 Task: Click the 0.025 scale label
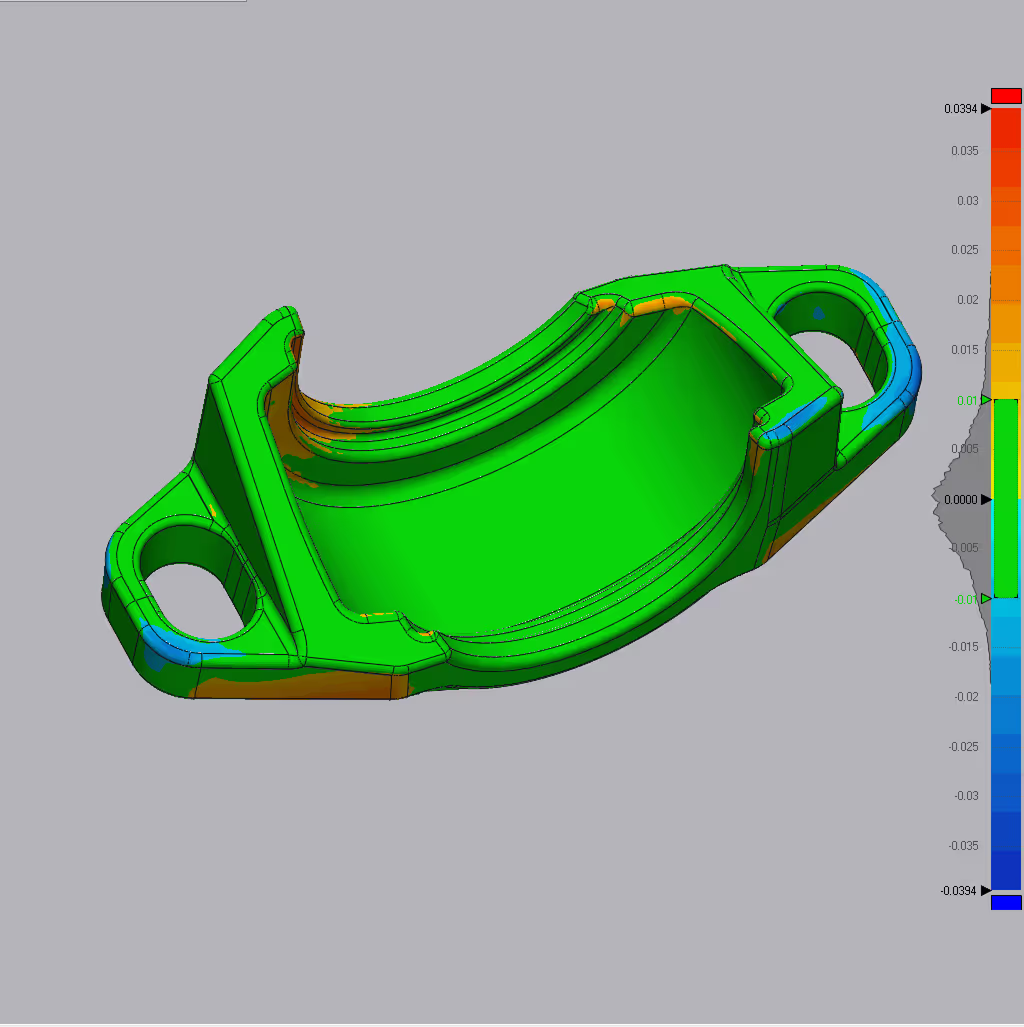pos(964,250)
